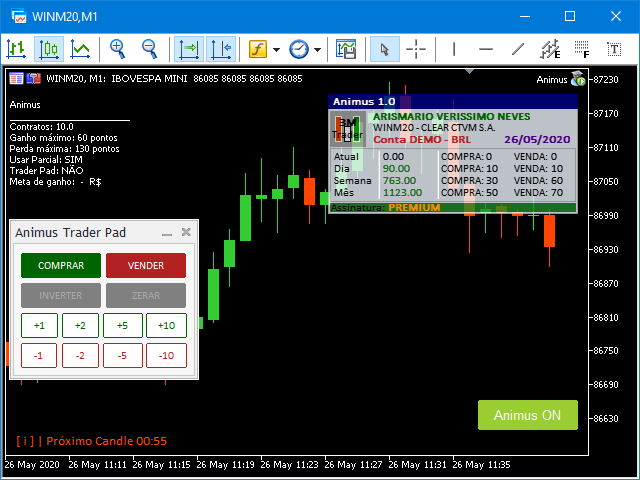The image size is (640, 480).
Task: Draw a trendline
Action: [x=518, y=49]
